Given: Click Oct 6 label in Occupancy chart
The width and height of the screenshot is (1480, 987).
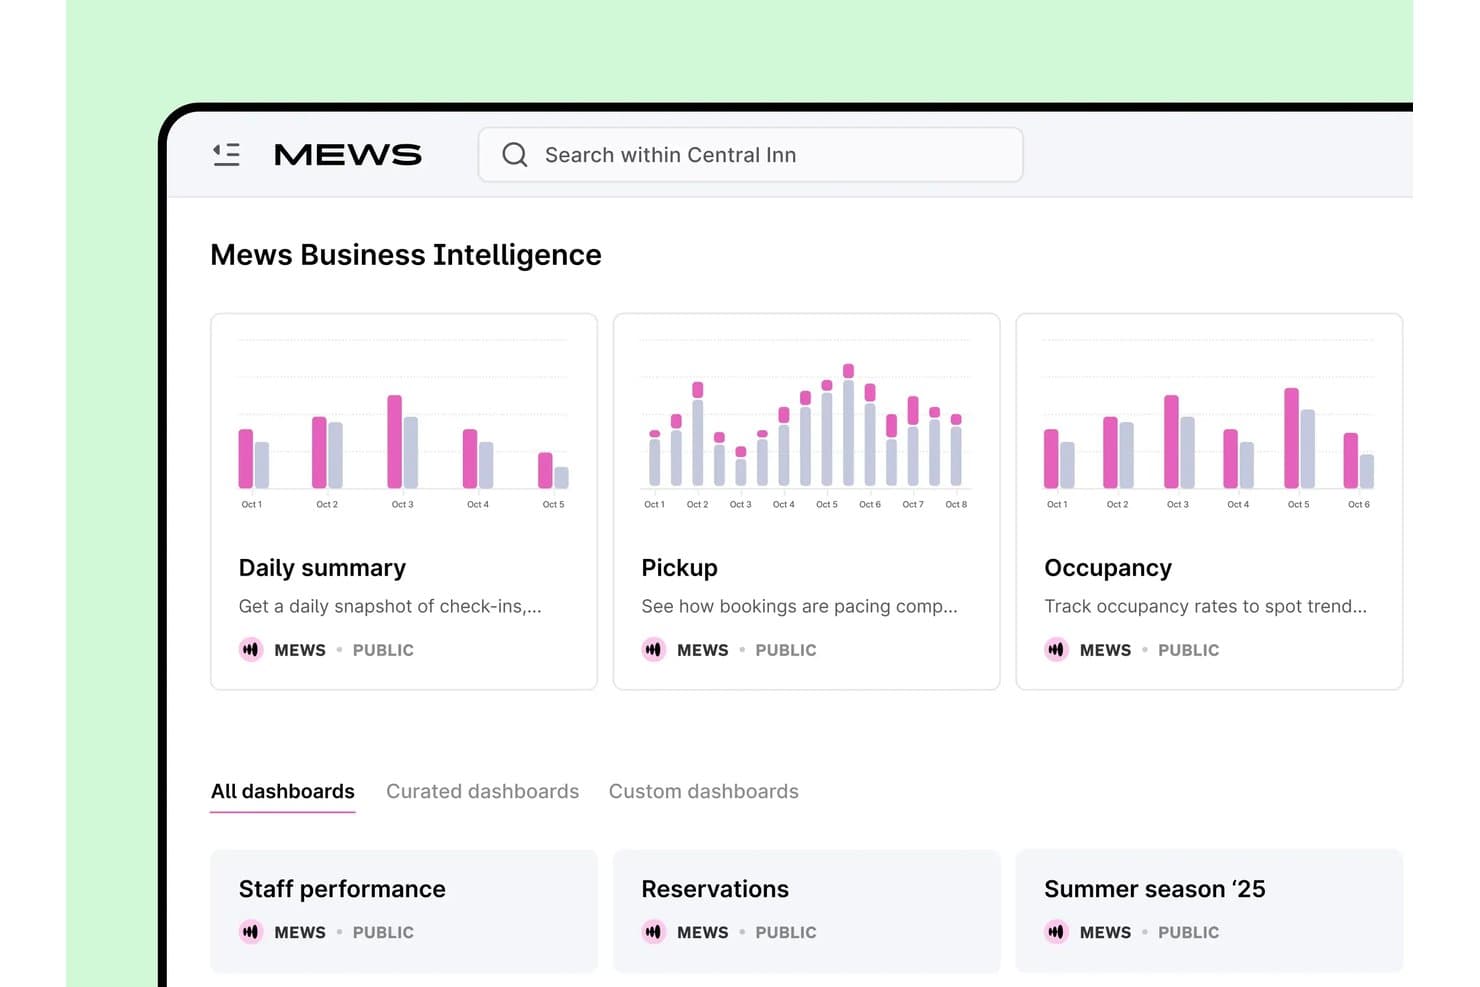Looking at the screenshot, I should click(1359, 504).
